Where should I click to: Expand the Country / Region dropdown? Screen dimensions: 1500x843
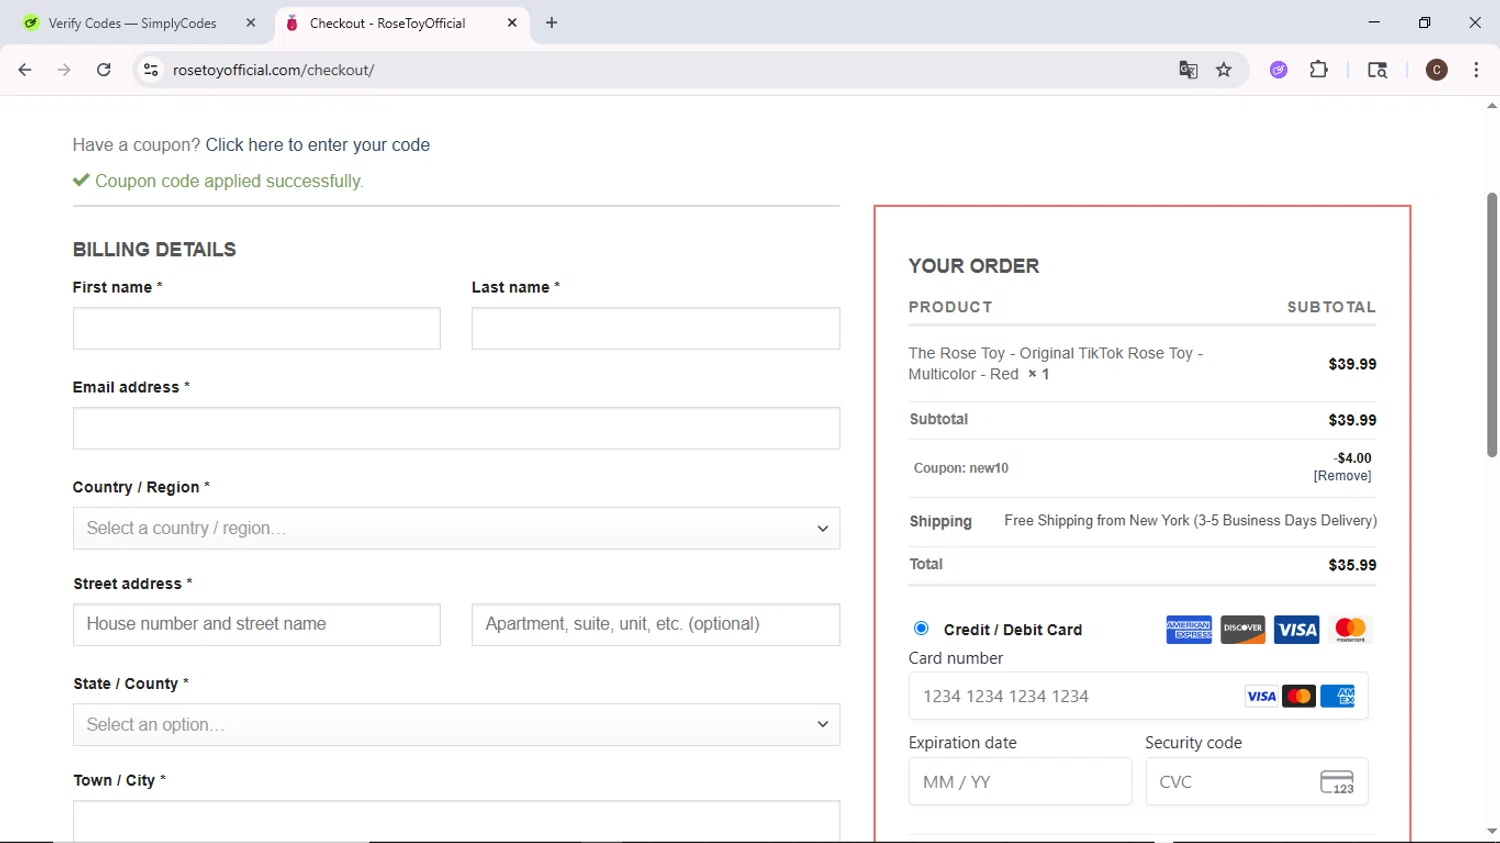click(x=456, y=528)
